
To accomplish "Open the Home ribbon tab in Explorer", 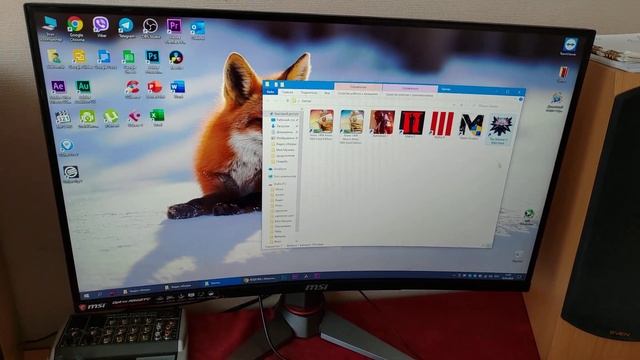I will pos(288,92).
